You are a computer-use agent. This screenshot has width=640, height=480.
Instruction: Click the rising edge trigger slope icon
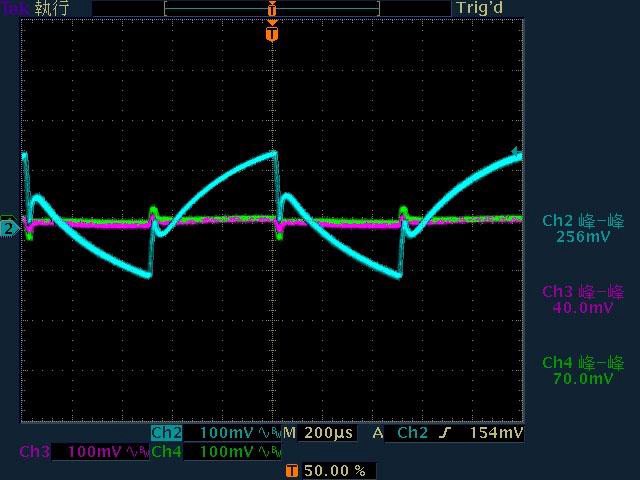[441, 434]
